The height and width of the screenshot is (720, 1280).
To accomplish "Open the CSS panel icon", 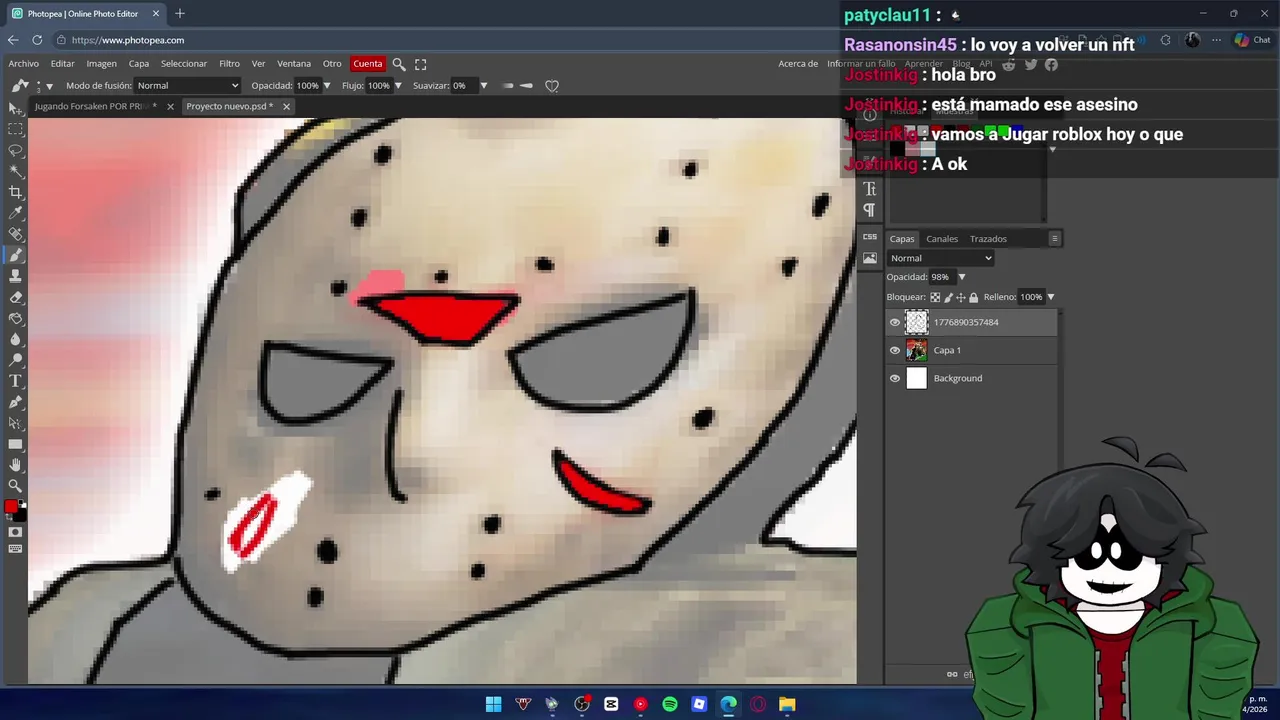I will pos(870,237).
